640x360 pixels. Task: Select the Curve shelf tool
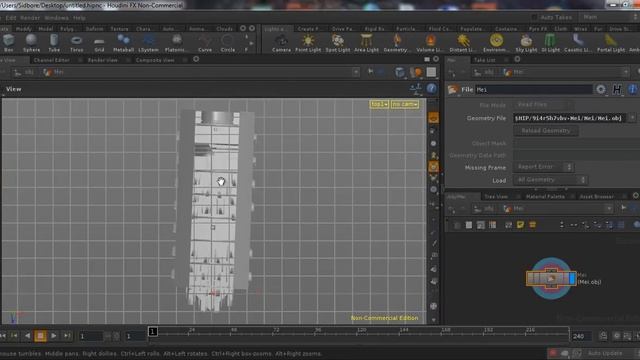pyautogui.click(x=205, y=43)
